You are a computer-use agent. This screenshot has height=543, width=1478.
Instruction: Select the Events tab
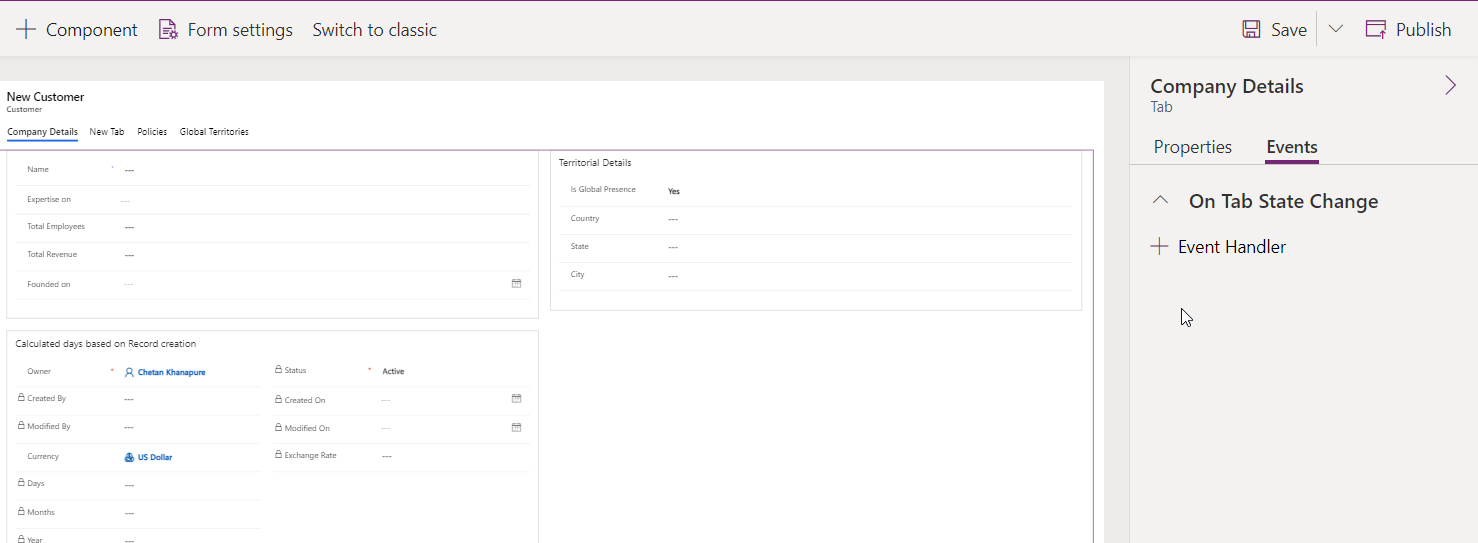(1291, 147)
